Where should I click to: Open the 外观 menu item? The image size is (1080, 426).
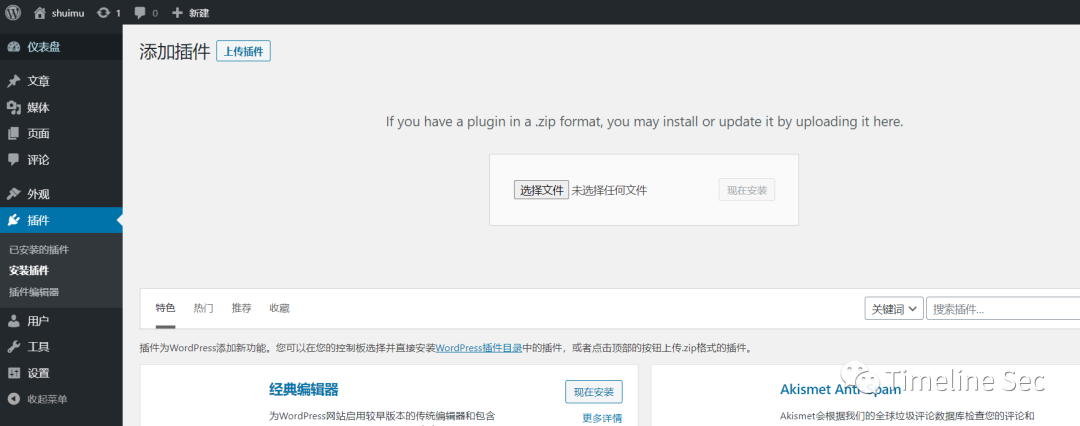click(x=61, y=194)
